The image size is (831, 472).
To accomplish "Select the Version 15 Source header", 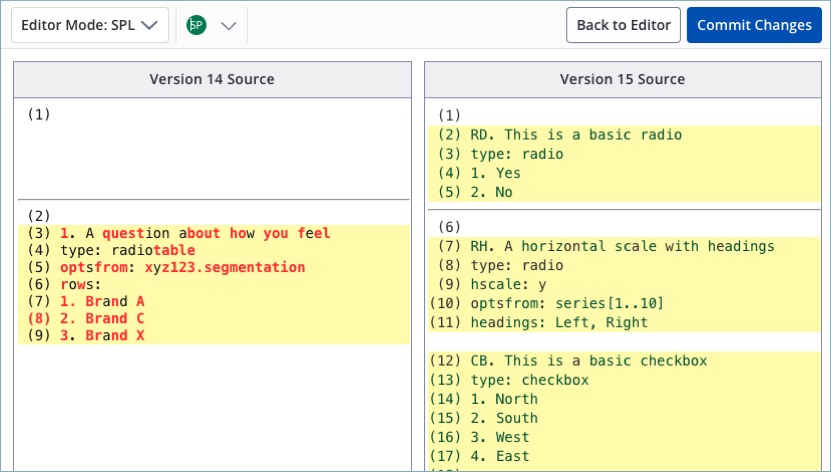I will 623,79.
